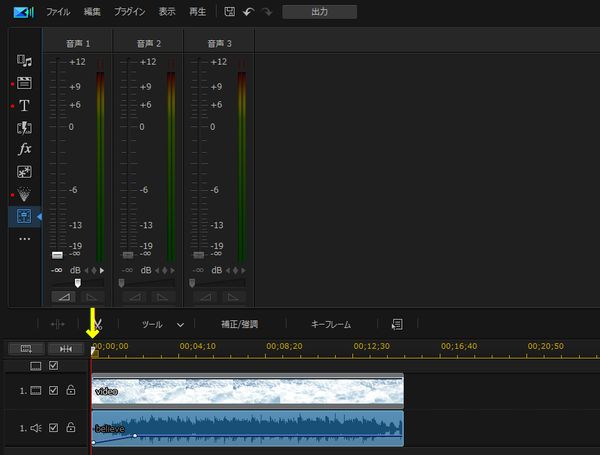The image size is (600, 455).
Task: Click the 出力 button
Action: (x=319, y=13)
